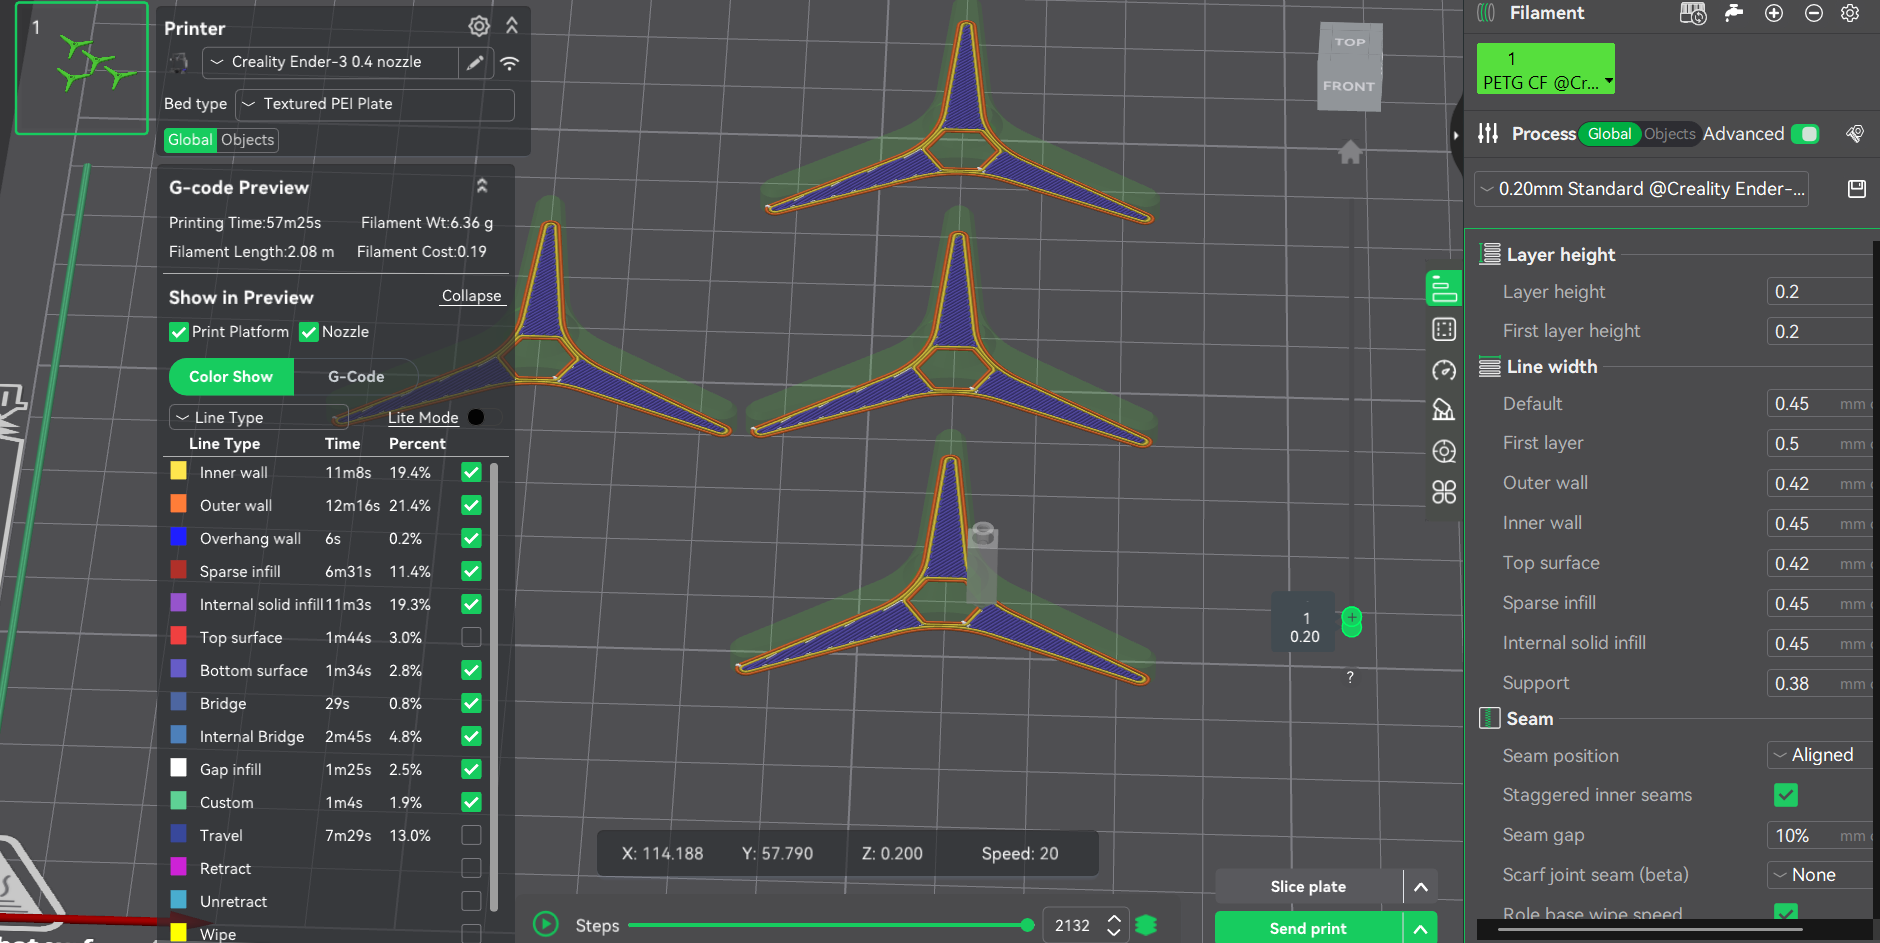Select plate 1 thumbnail
This screenshot has width=1880, height=943.
[82, 68]
